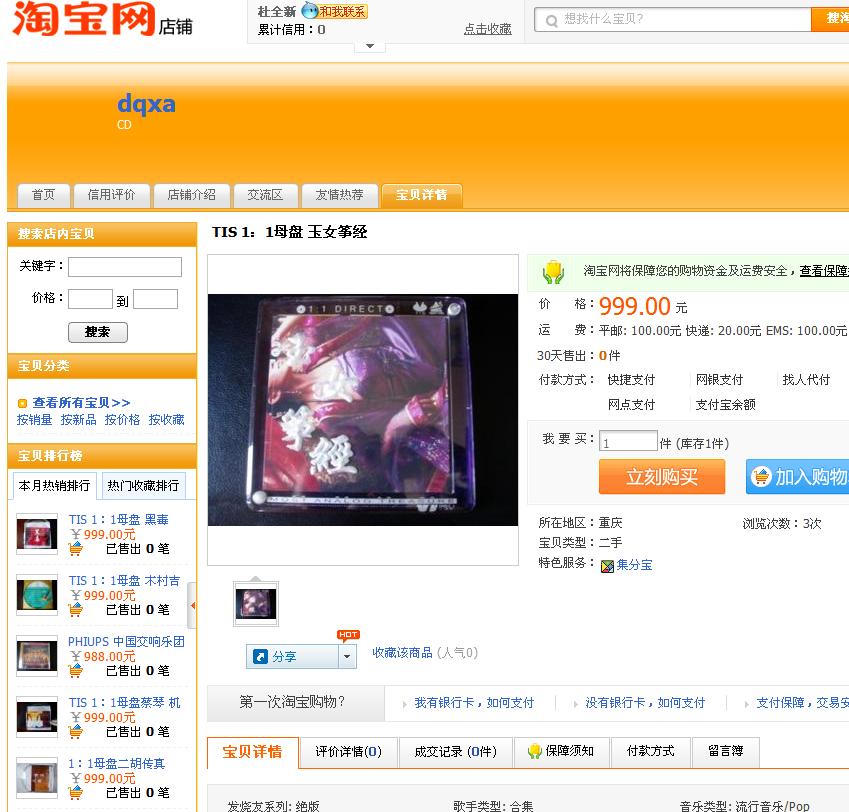
Task: Click the minimum price input field
Action: pos(90,299)
